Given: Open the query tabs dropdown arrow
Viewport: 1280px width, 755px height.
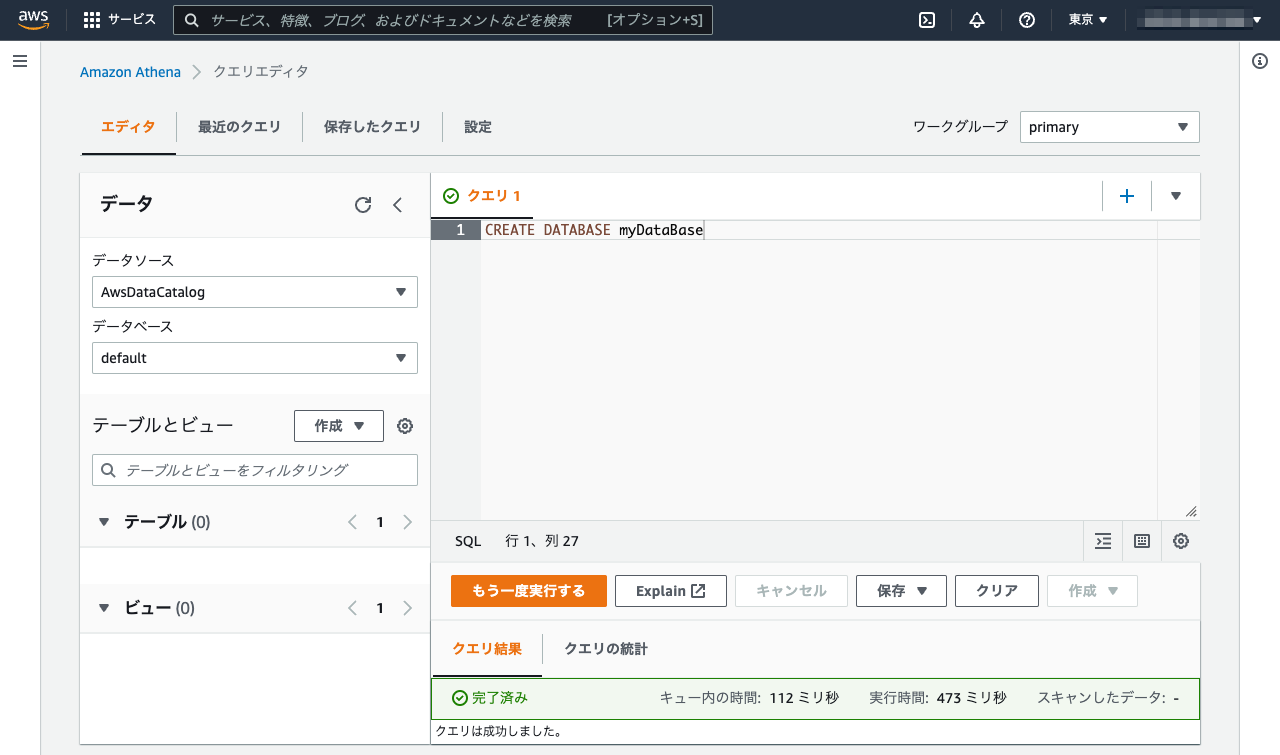Looking at the screenshot, I should [x=1176, y=196].
